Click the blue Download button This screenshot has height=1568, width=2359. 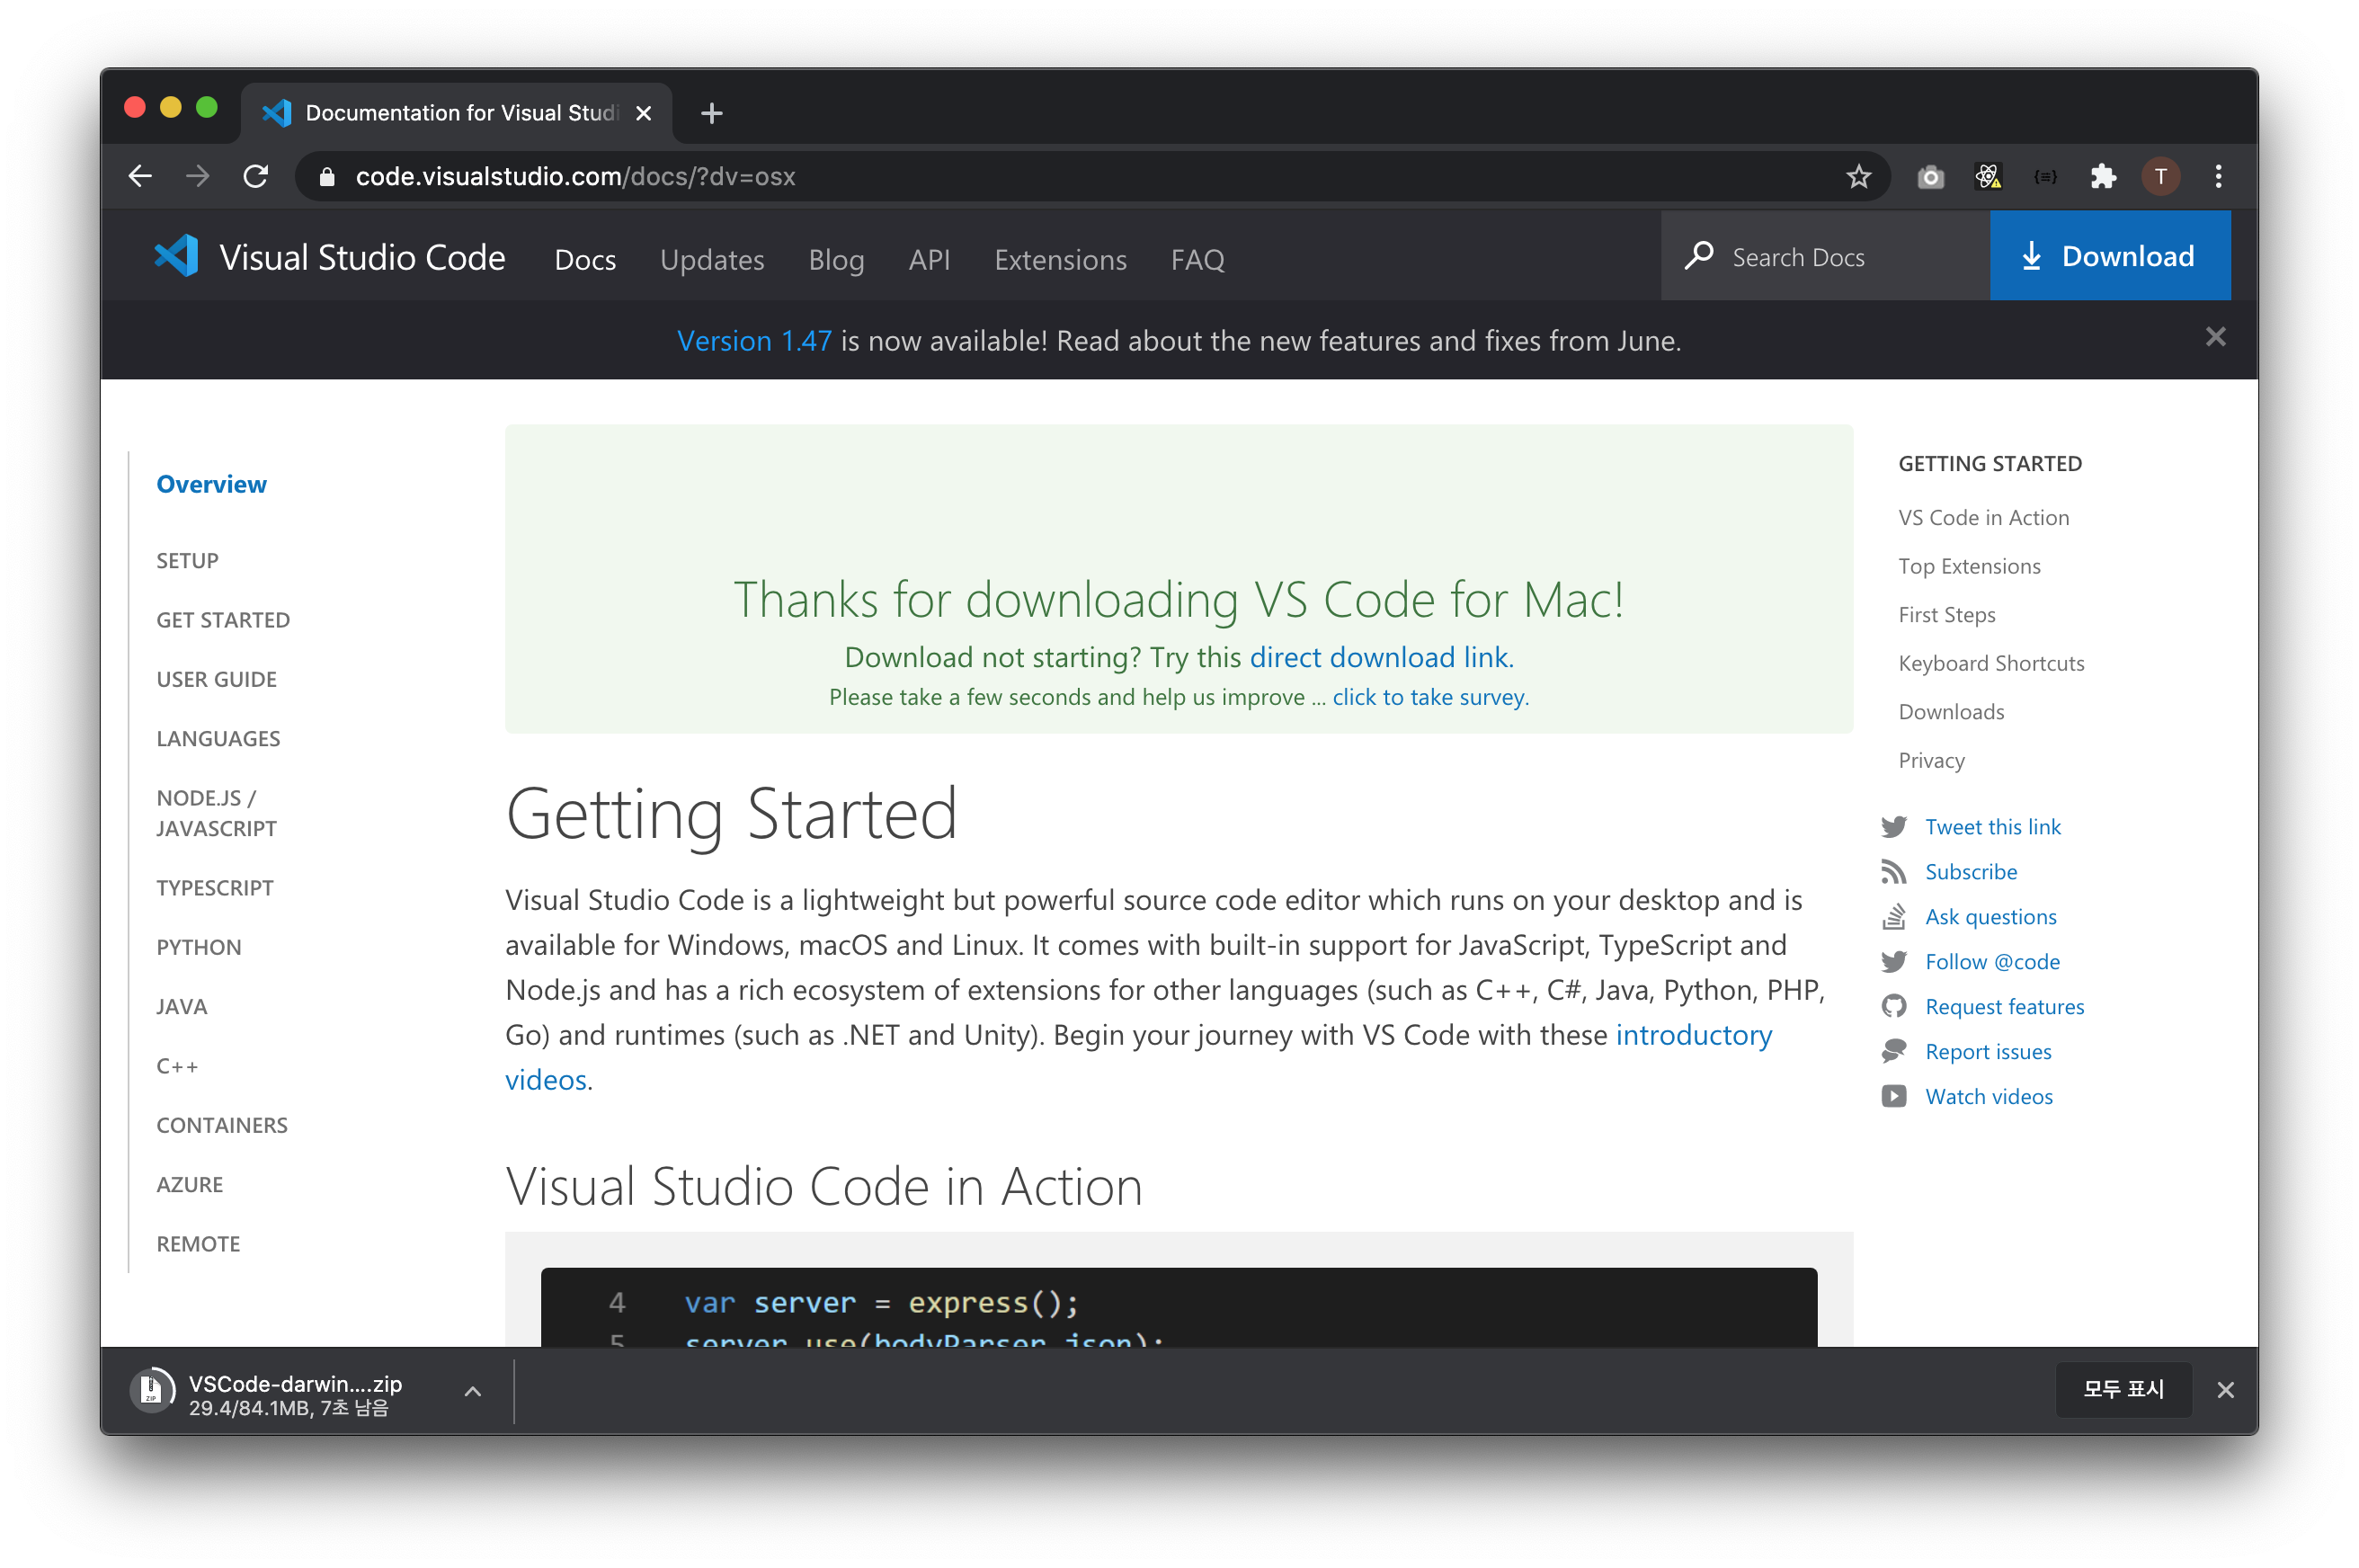point(2109,256)
